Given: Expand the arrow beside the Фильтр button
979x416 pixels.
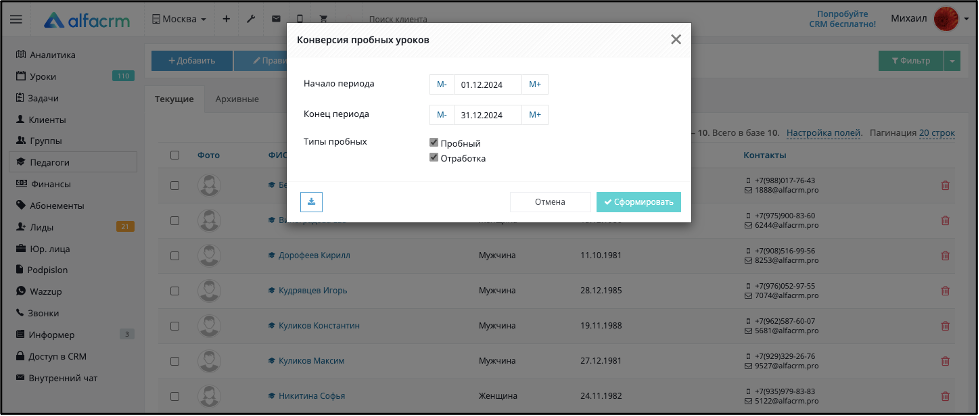Looking at the screenshot, I should (x=952, y=61).
